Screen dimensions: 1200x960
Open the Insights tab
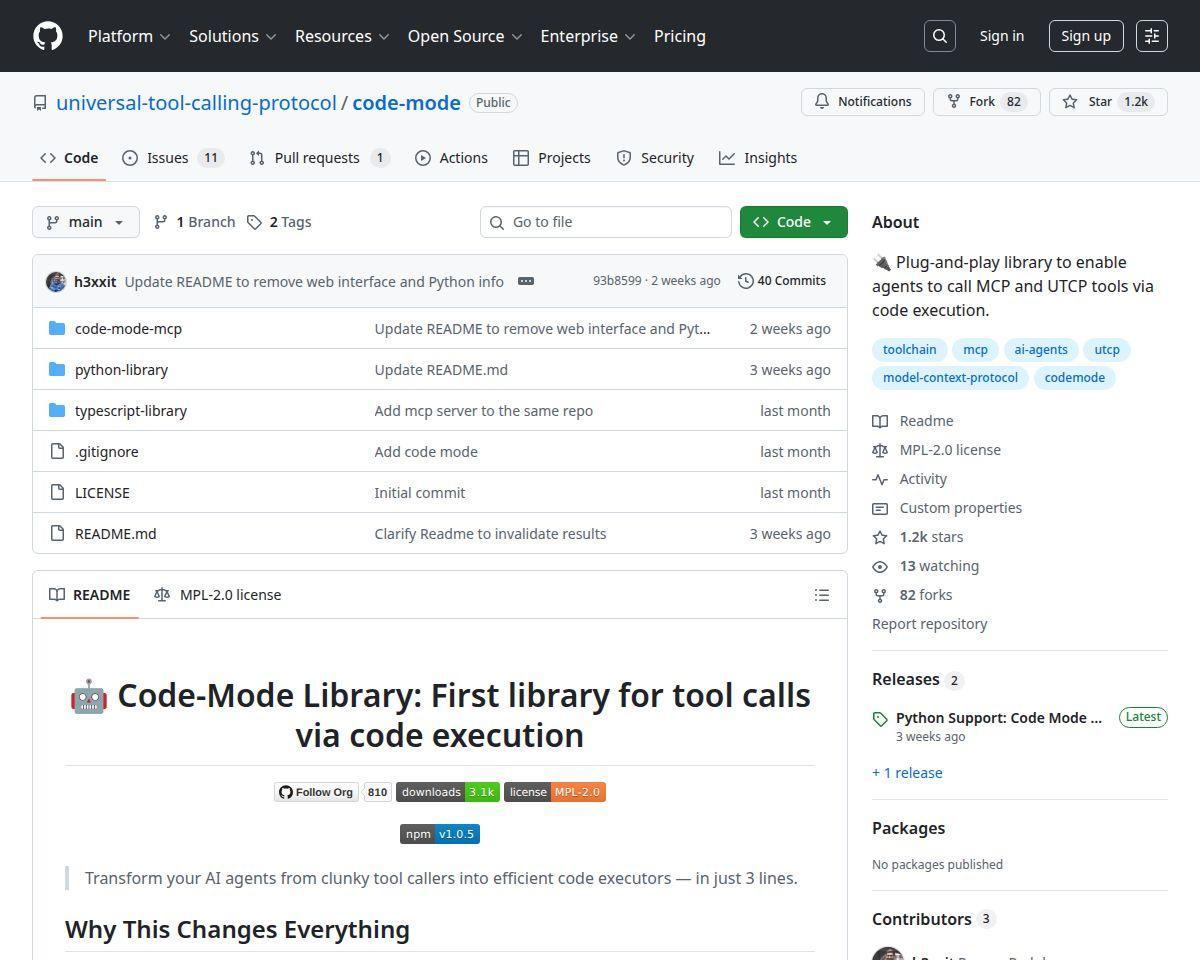pos(758,158)
